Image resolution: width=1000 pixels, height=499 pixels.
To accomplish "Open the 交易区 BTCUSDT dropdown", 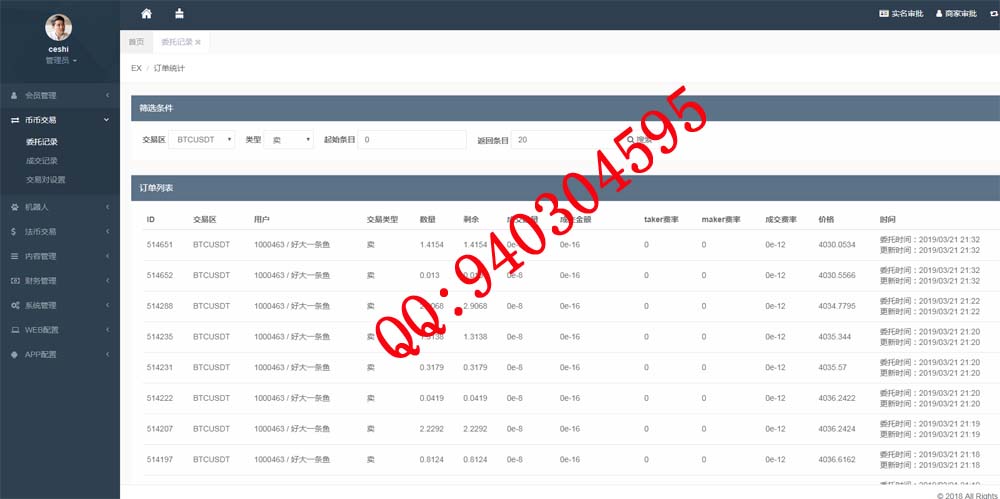I will pos(201,140).
